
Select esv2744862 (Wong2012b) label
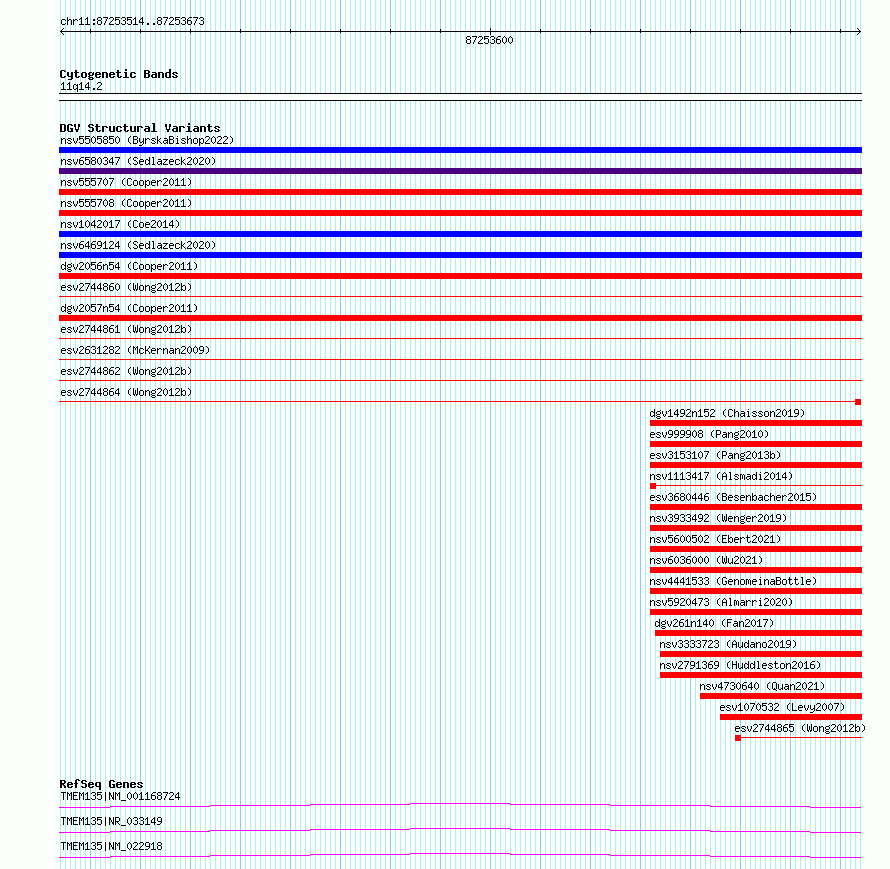[x=126, y=371]
